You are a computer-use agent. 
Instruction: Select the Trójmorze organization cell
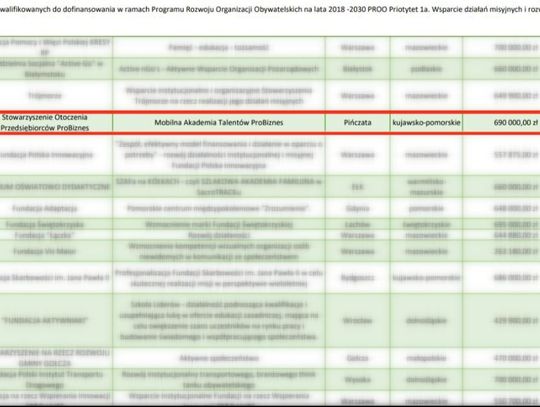click(45, 95)
